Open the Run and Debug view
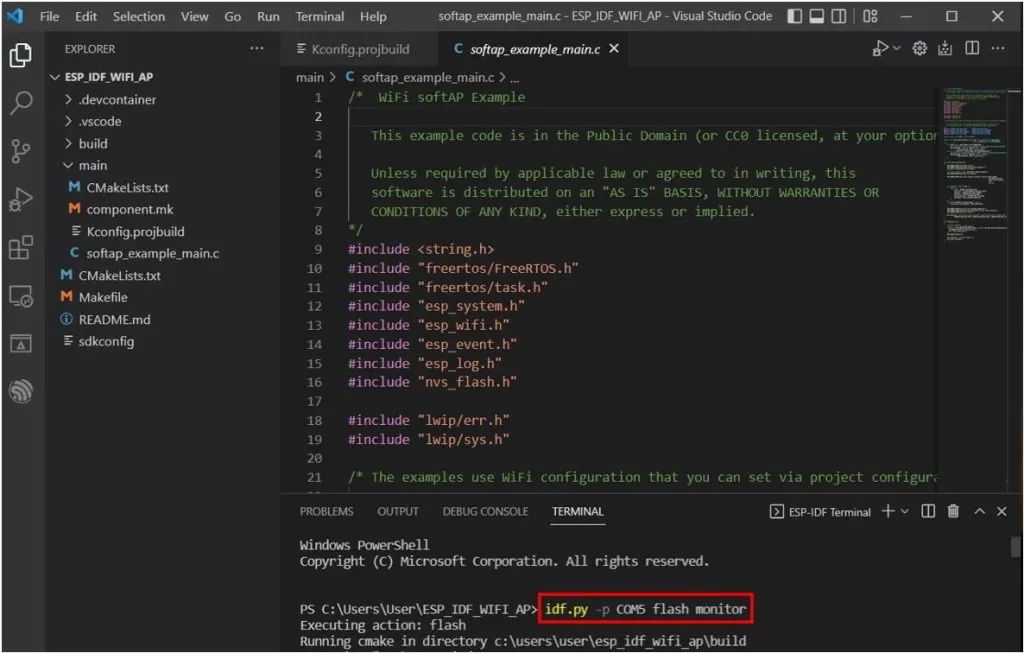 (21, 199)
